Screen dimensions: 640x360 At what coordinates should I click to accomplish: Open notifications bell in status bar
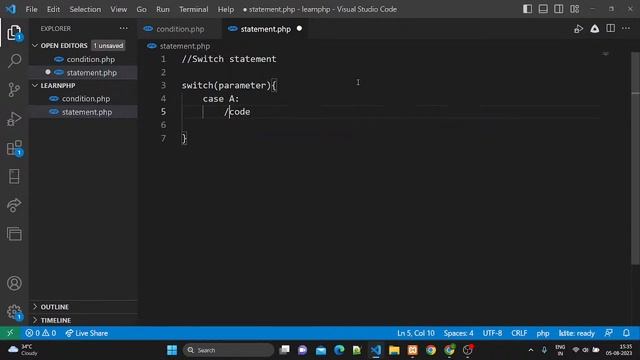626,333
